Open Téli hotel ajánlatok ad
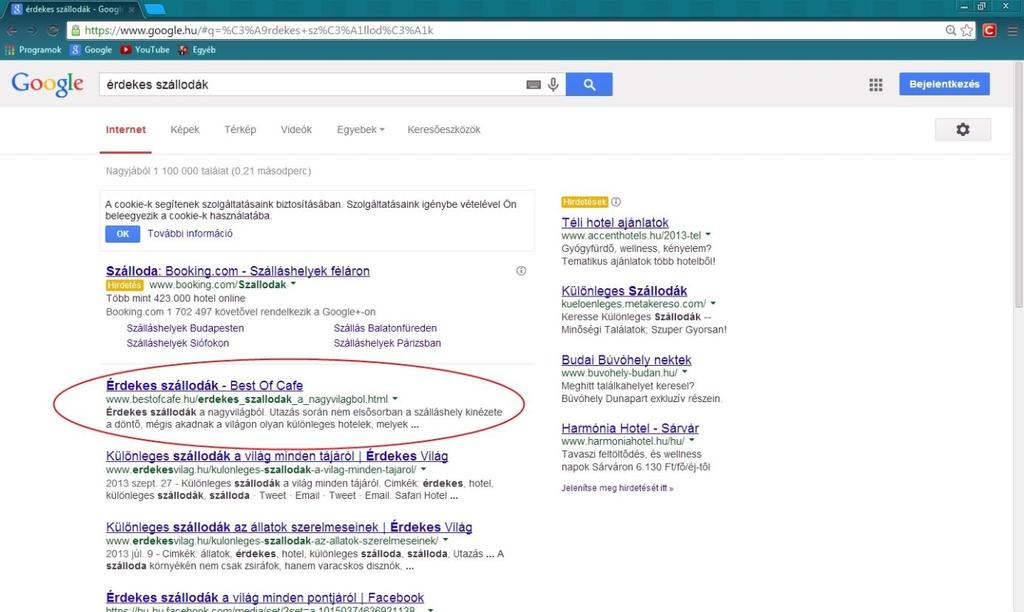 (615, 223)
